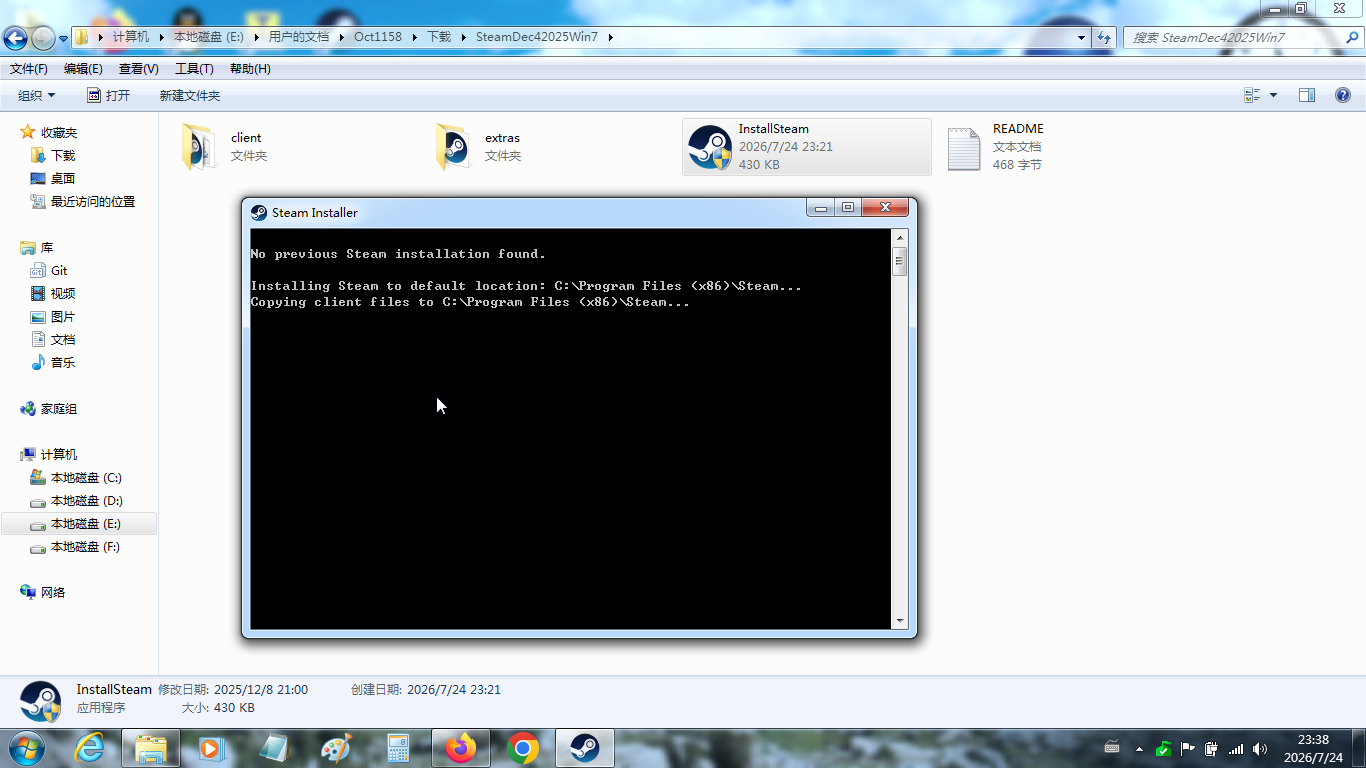The image size is (1366, 768).
Task: Open the 音乐 library in navigation pane
Action: (x=62, y=363)
